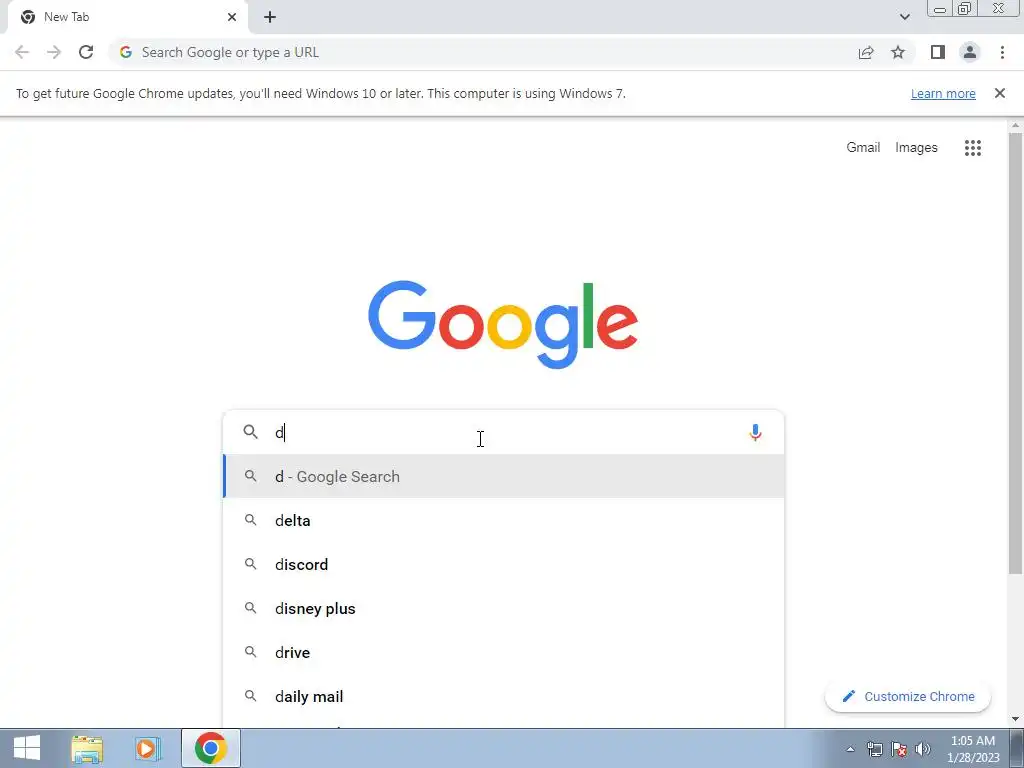Click the magnifier icon in search box
The image size is (1024, 768).
pos(251,432)
